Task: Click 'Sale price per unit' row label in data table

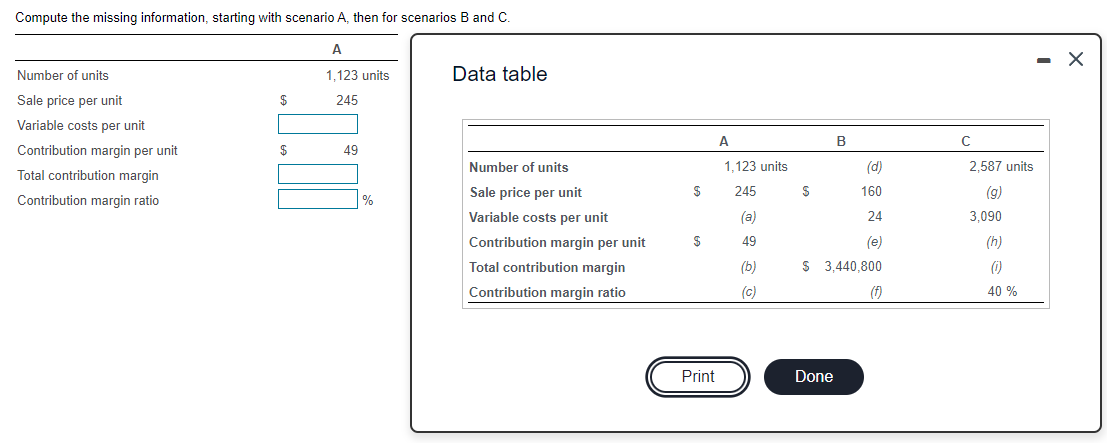Action: (525, 192)
